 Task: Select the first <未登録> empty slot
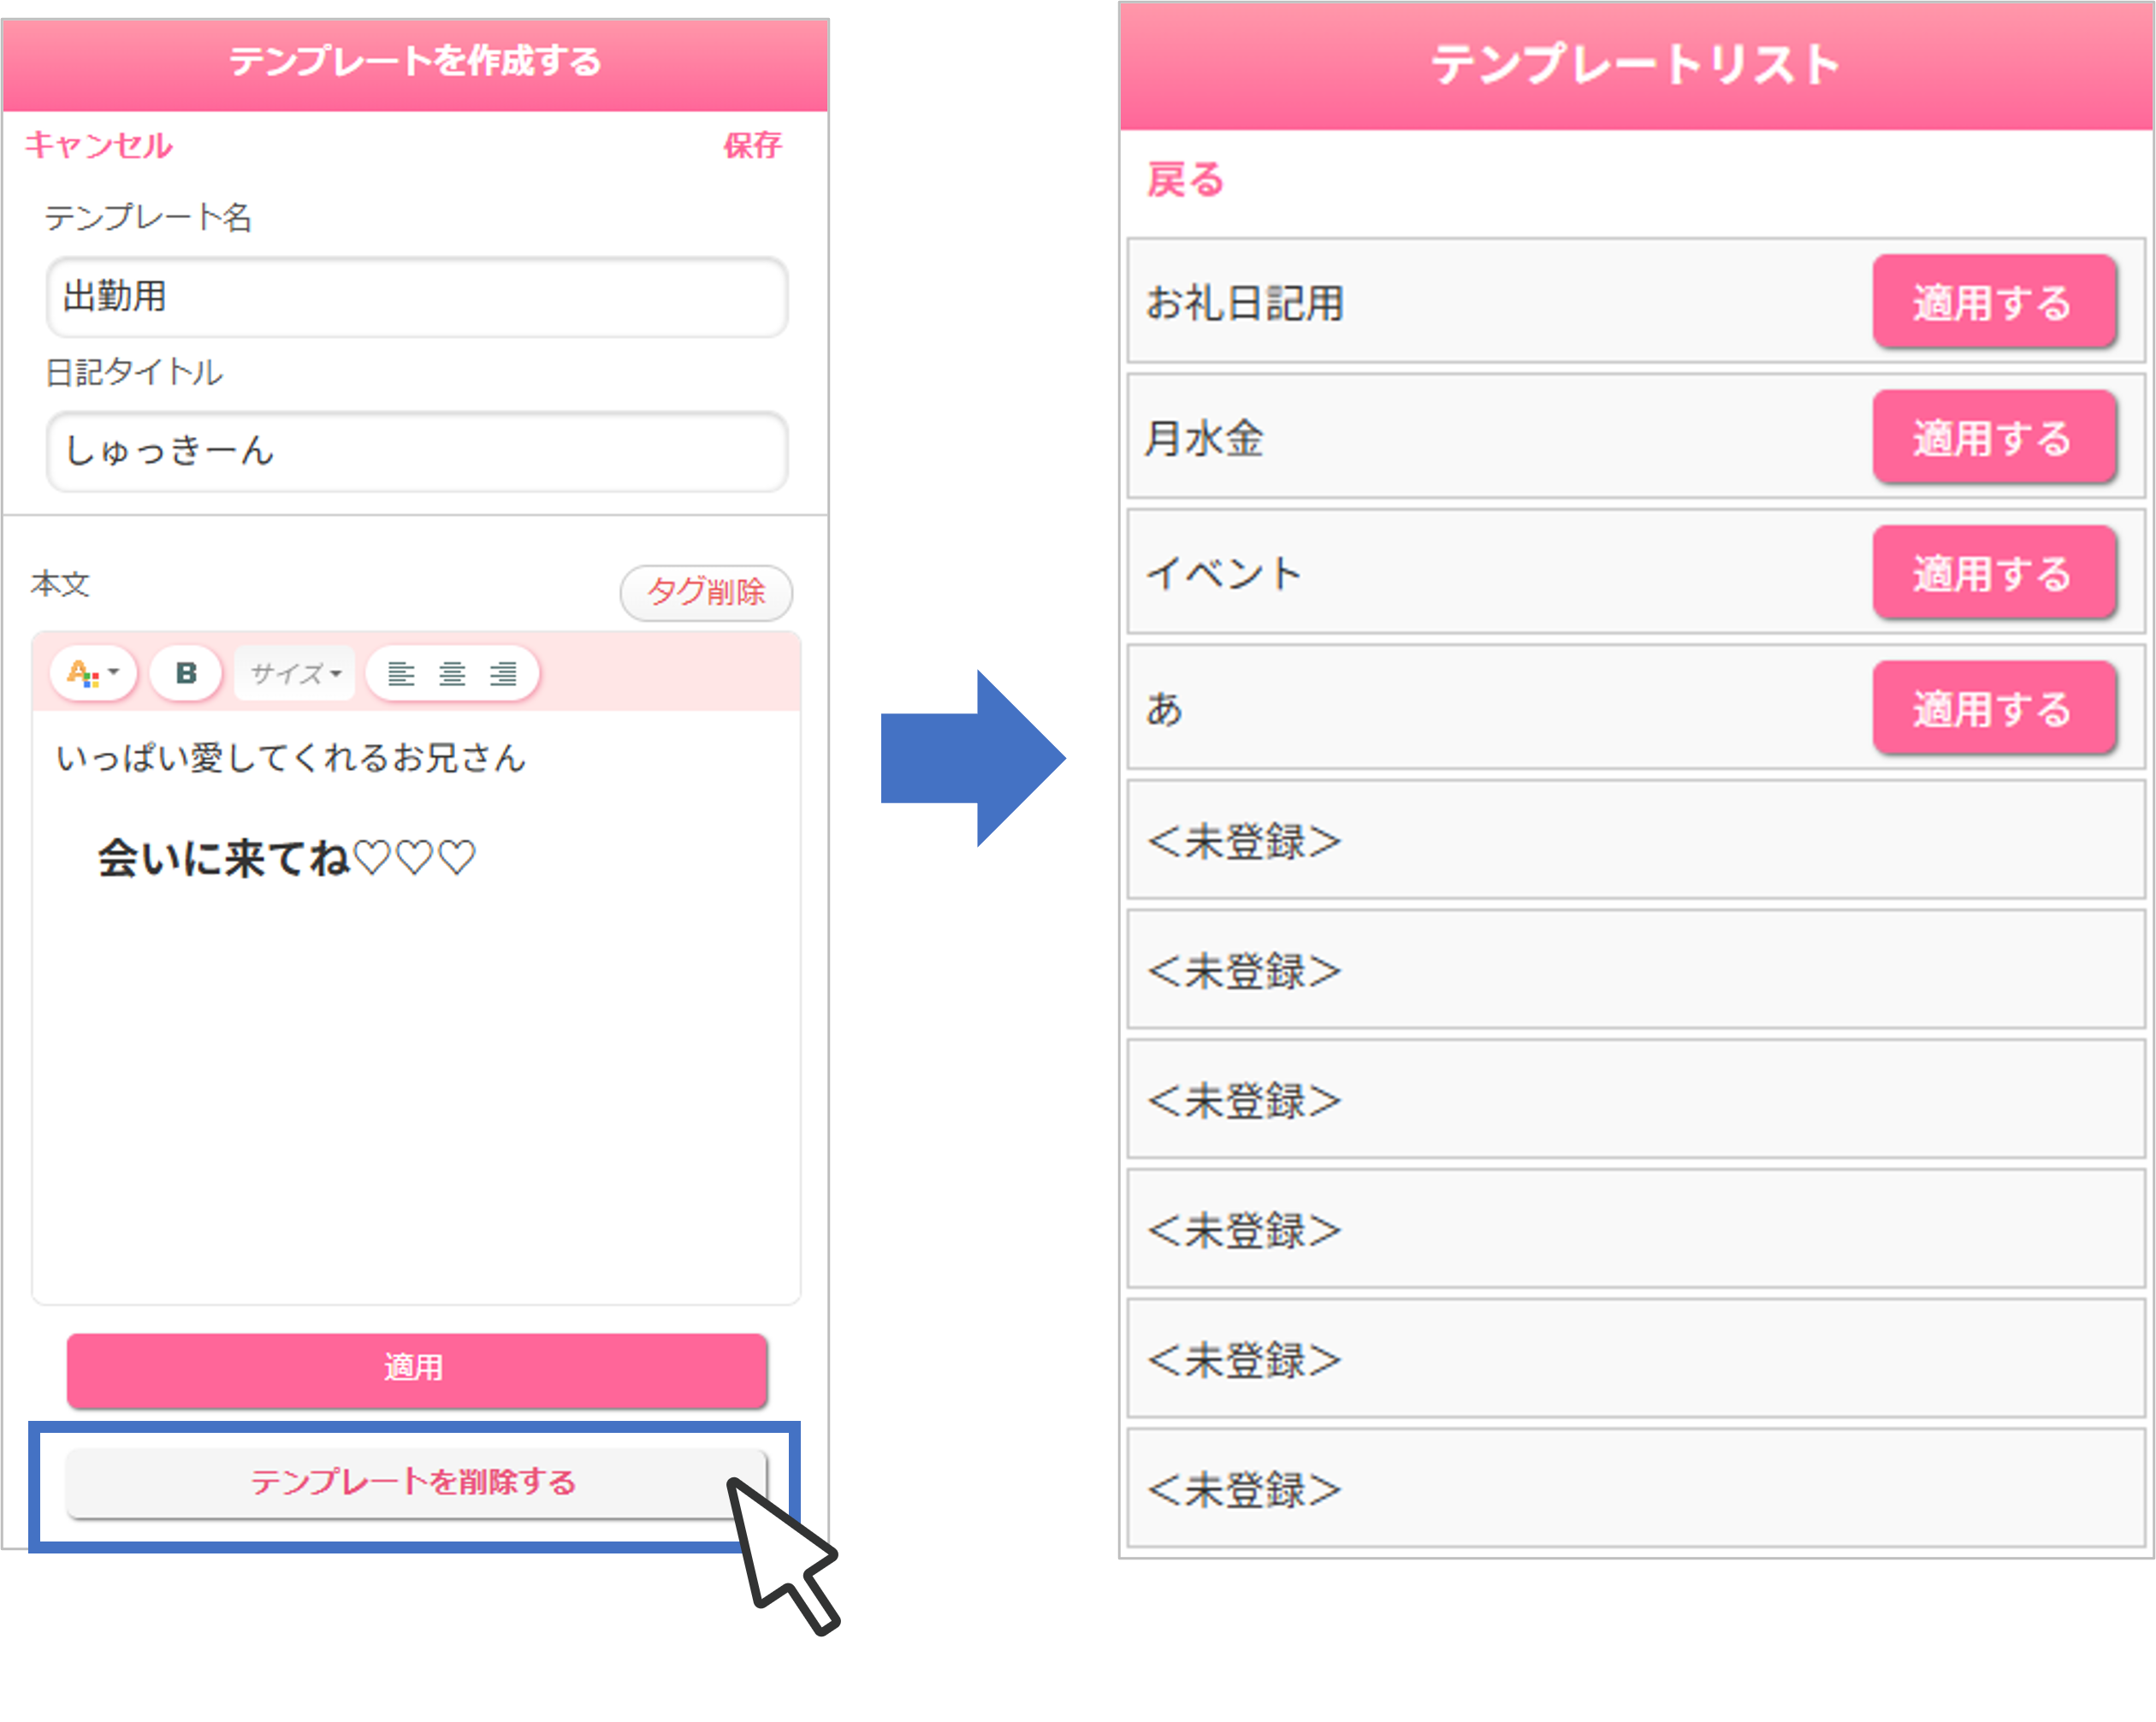coord(1635,841)
